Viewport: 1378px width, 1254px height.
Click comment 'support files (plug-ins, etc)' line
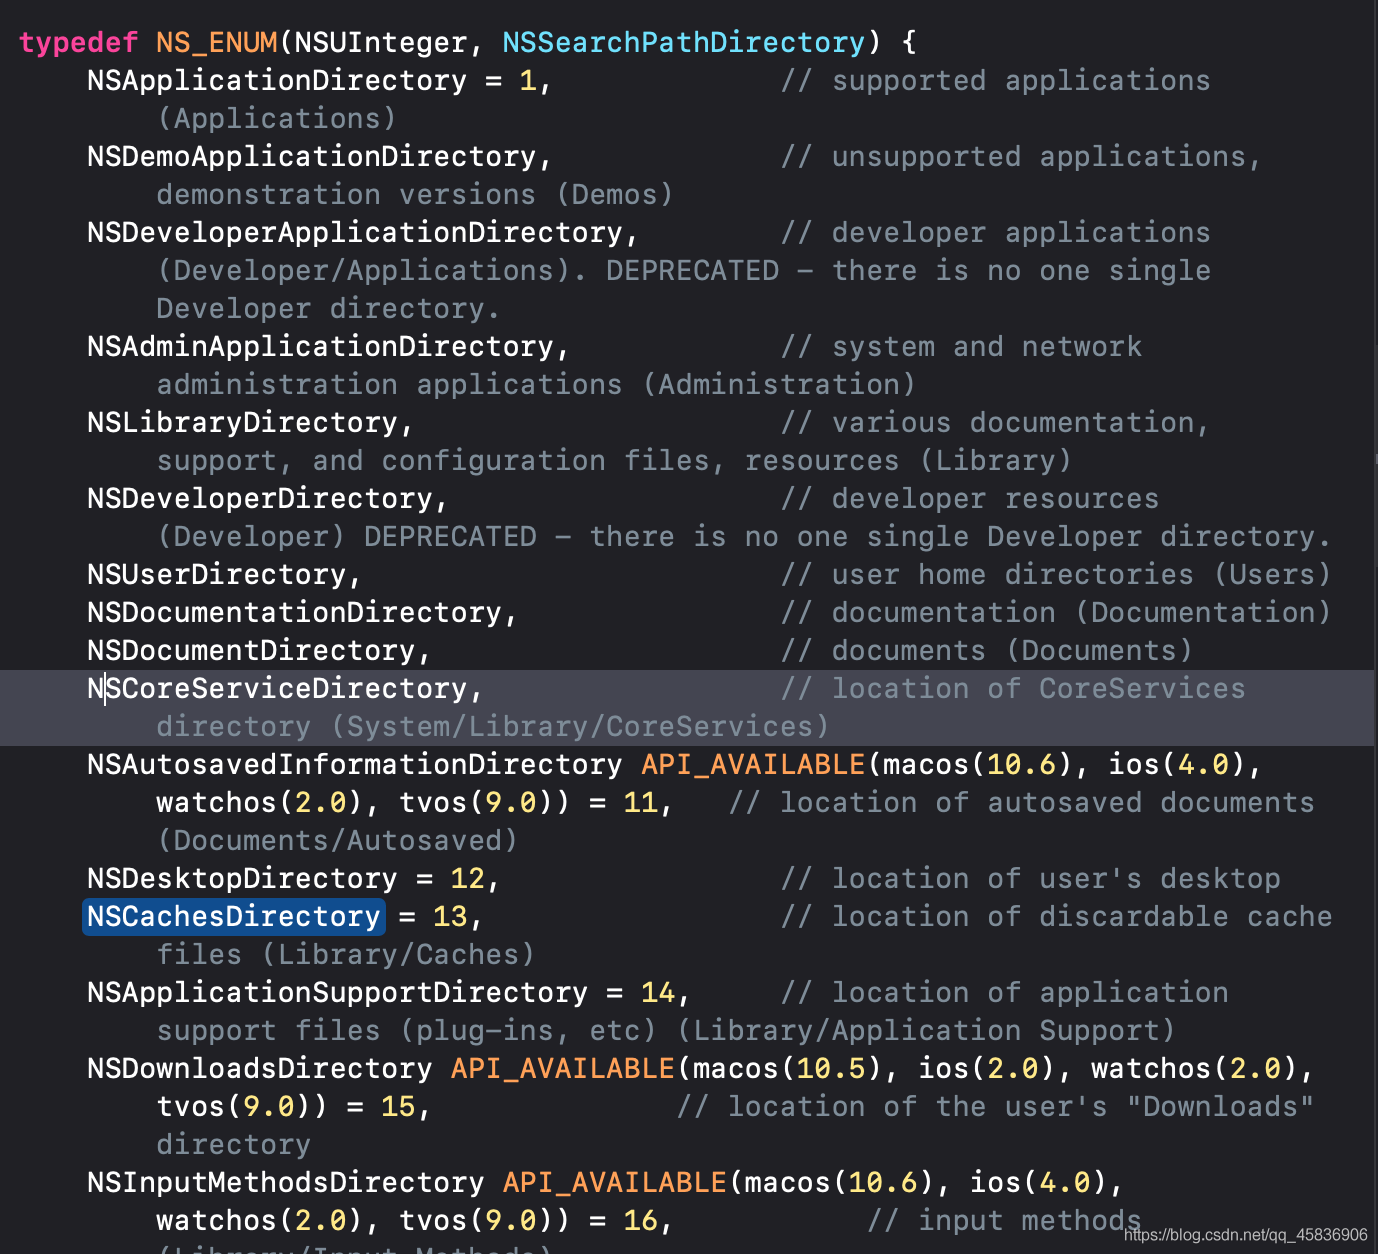coord(666,1031)
